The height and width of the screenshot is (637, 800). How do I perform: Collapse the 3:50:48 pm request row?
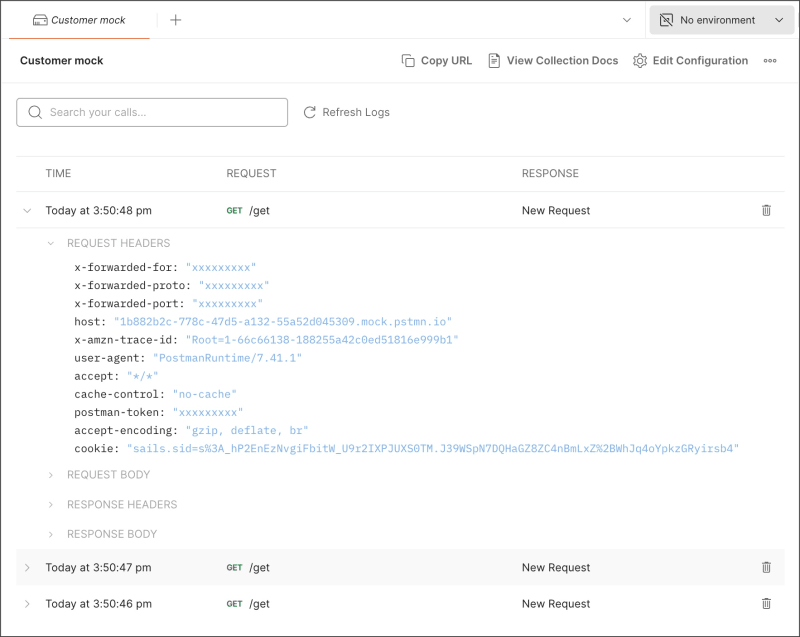point(27,211)
